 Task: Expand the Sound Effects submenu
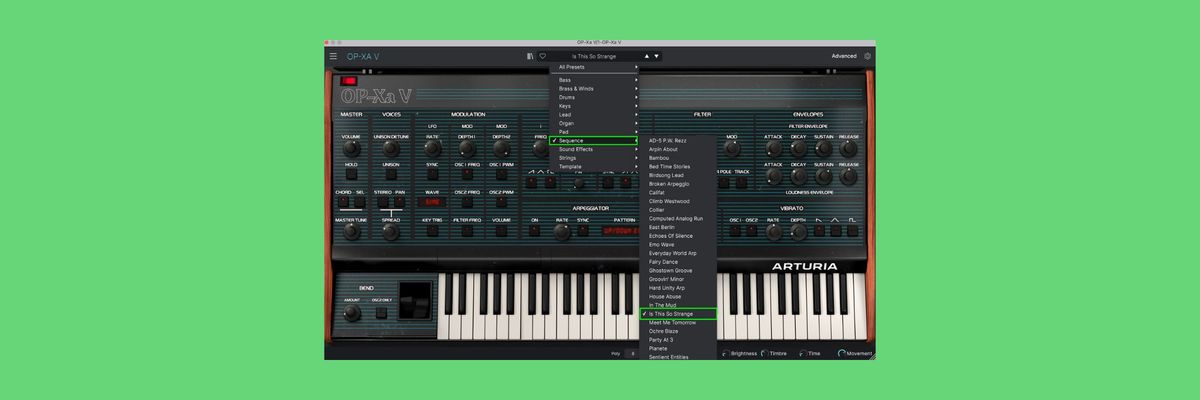tap(595, 149)
